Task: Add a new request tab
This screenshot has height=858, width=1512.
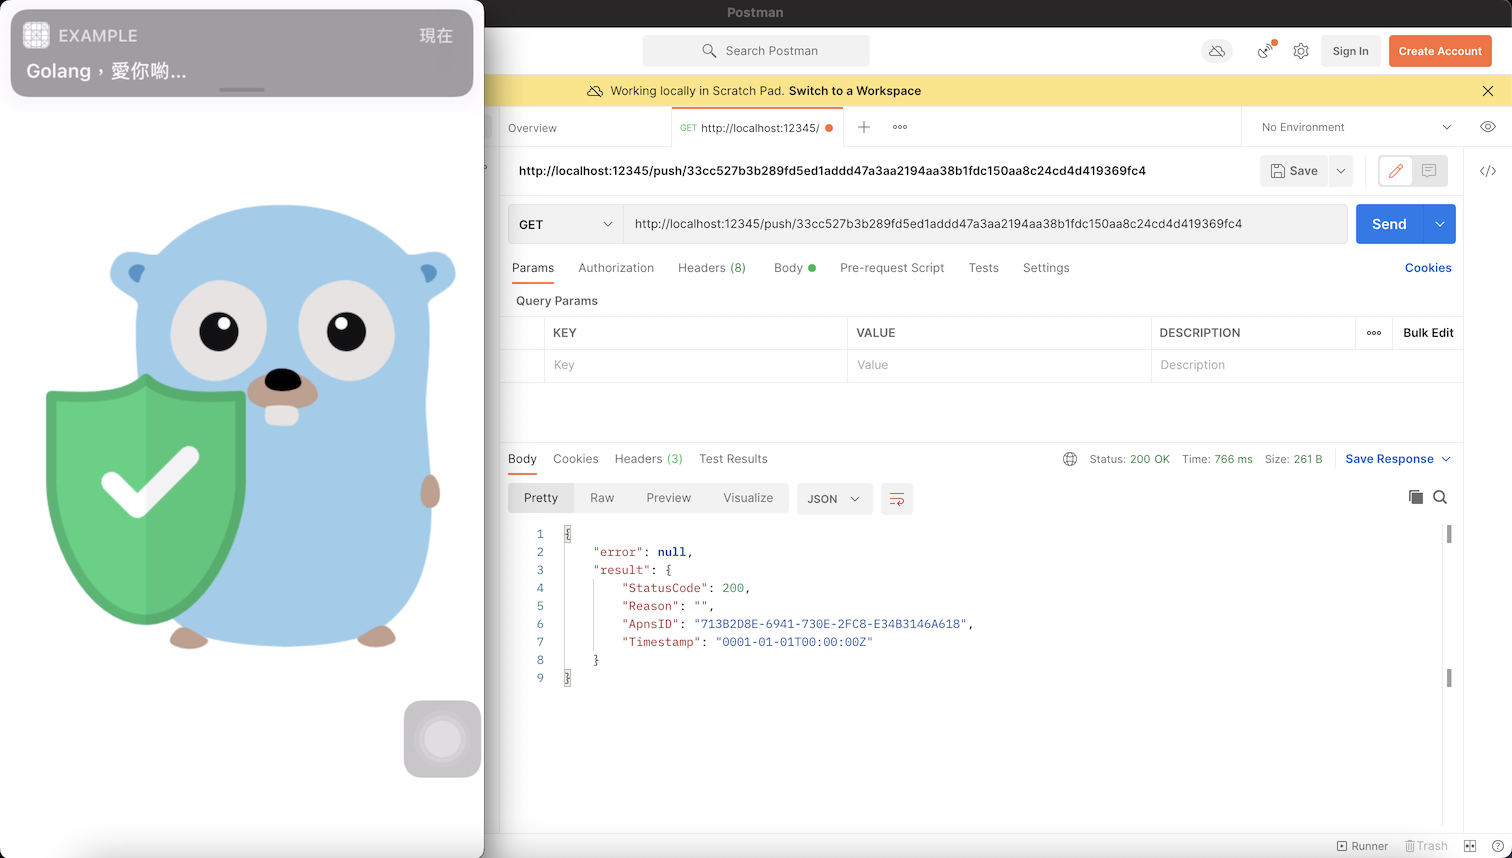Action: (x=864, y=127)
